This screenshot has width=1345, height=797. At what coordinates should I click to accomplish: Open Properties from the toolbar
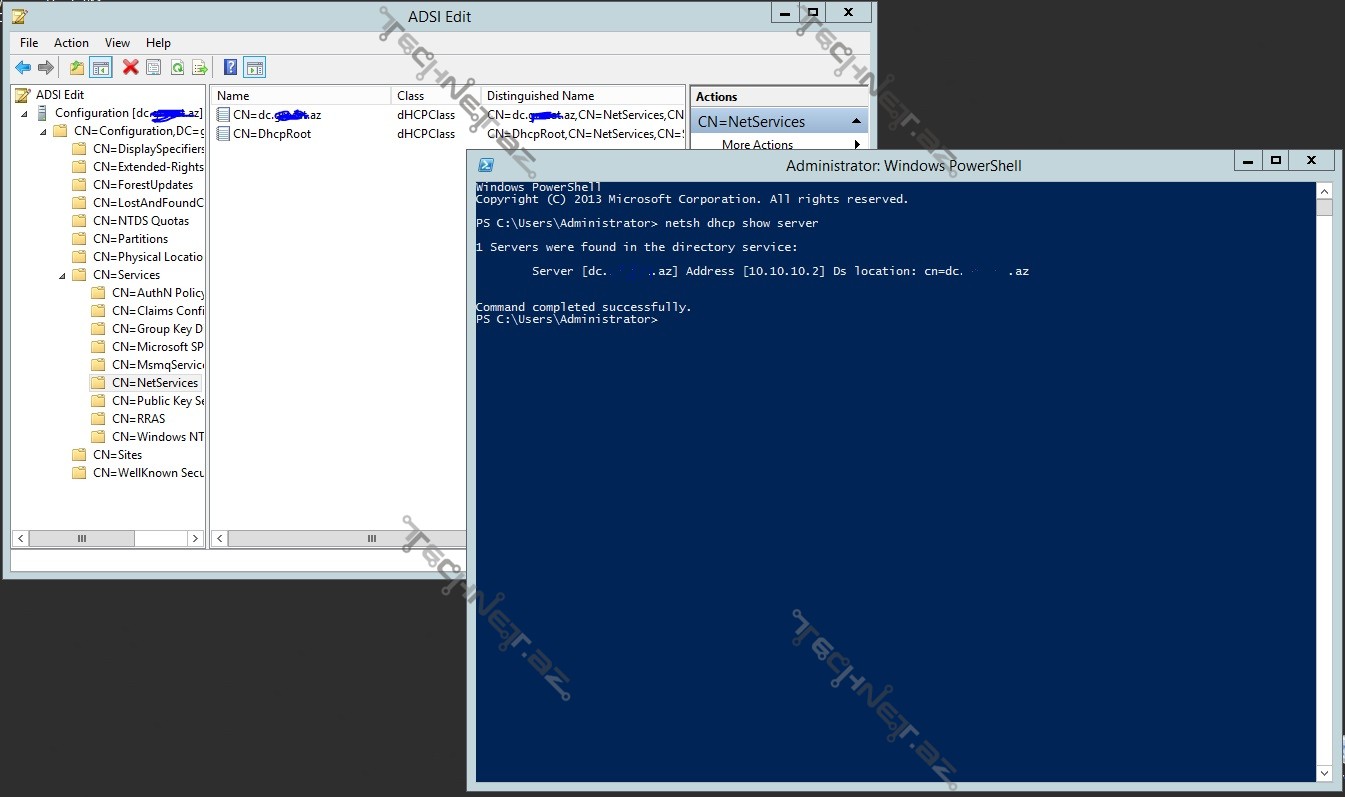(154, 68)
